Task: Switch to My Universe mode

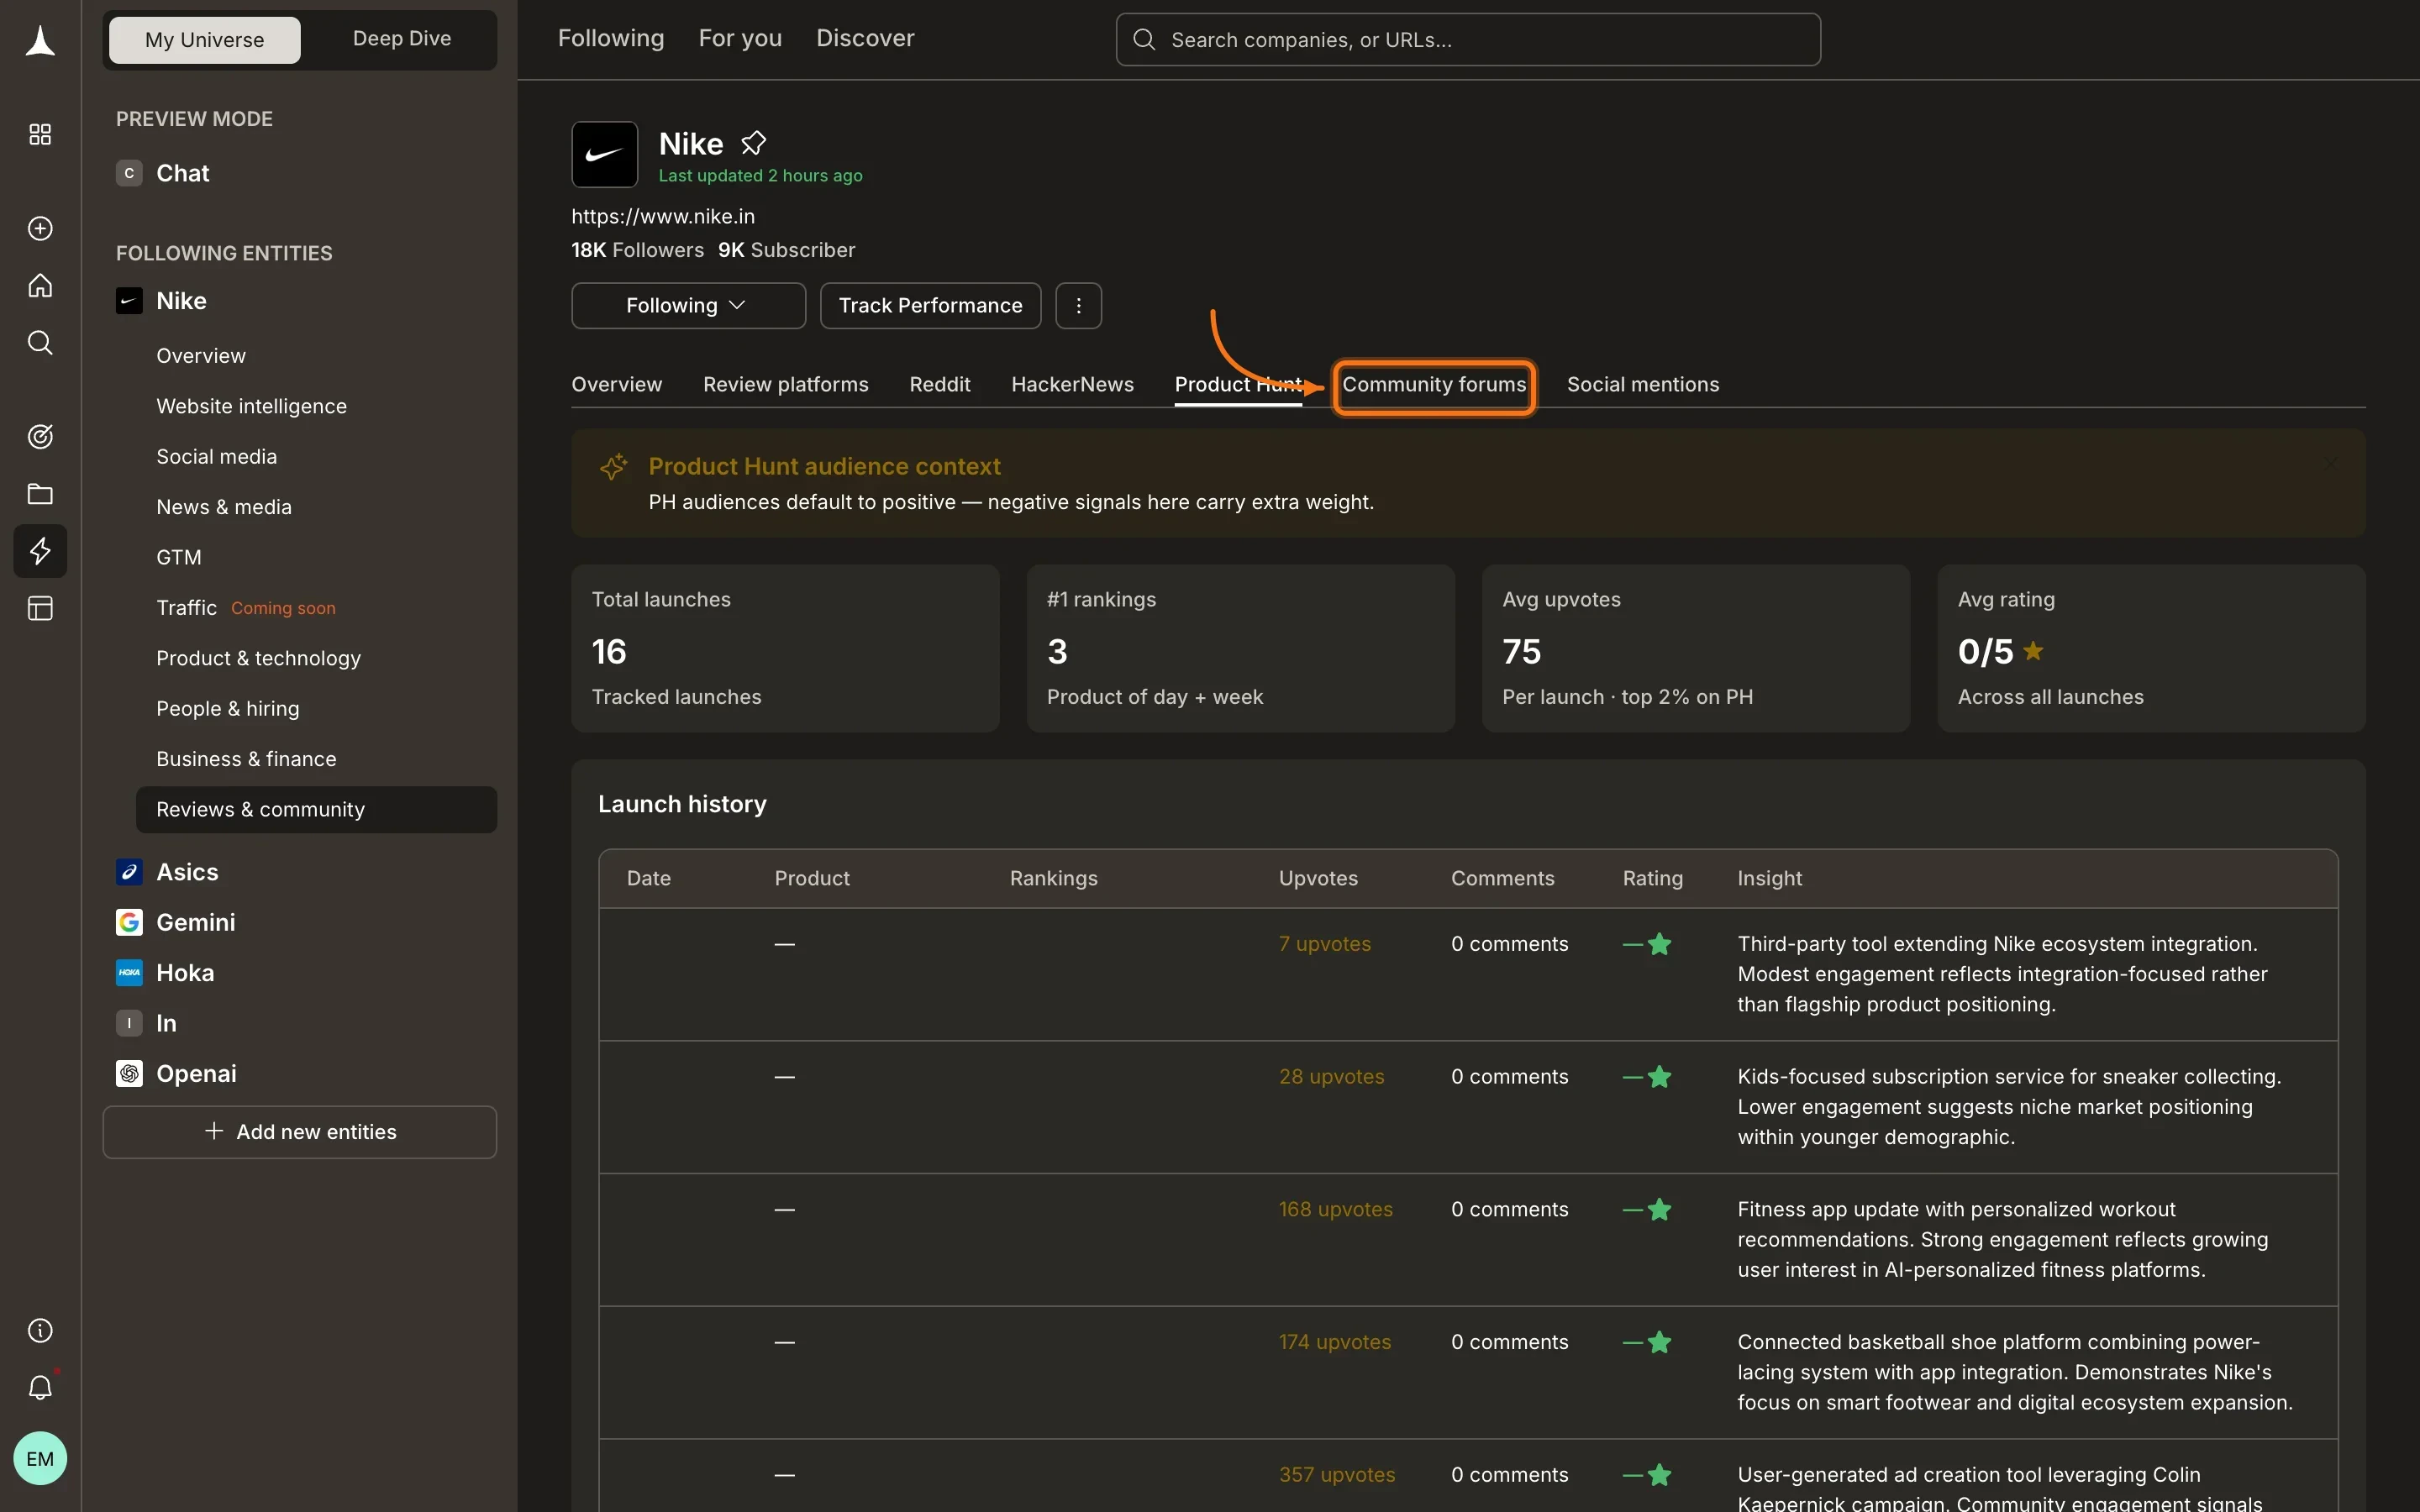Action: (205, 40)
